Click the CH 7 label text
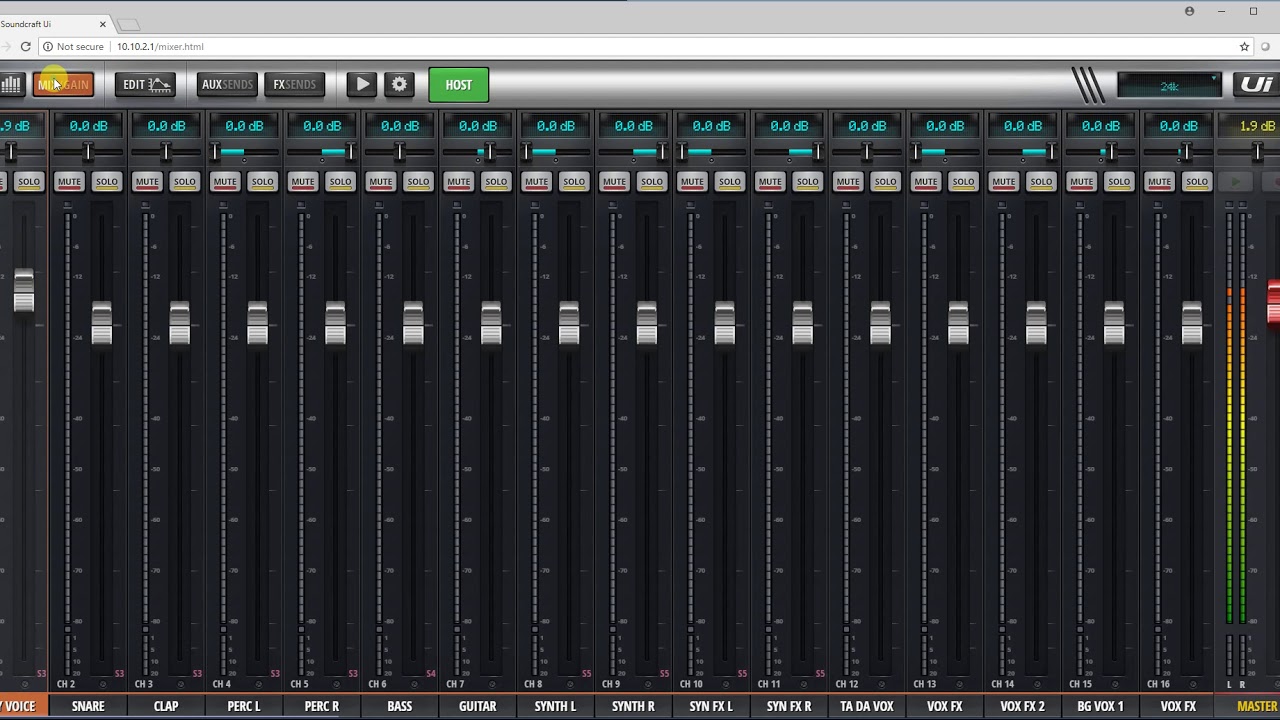The width and height of the screenshot is (1280, 720). (x=455, y=684)
